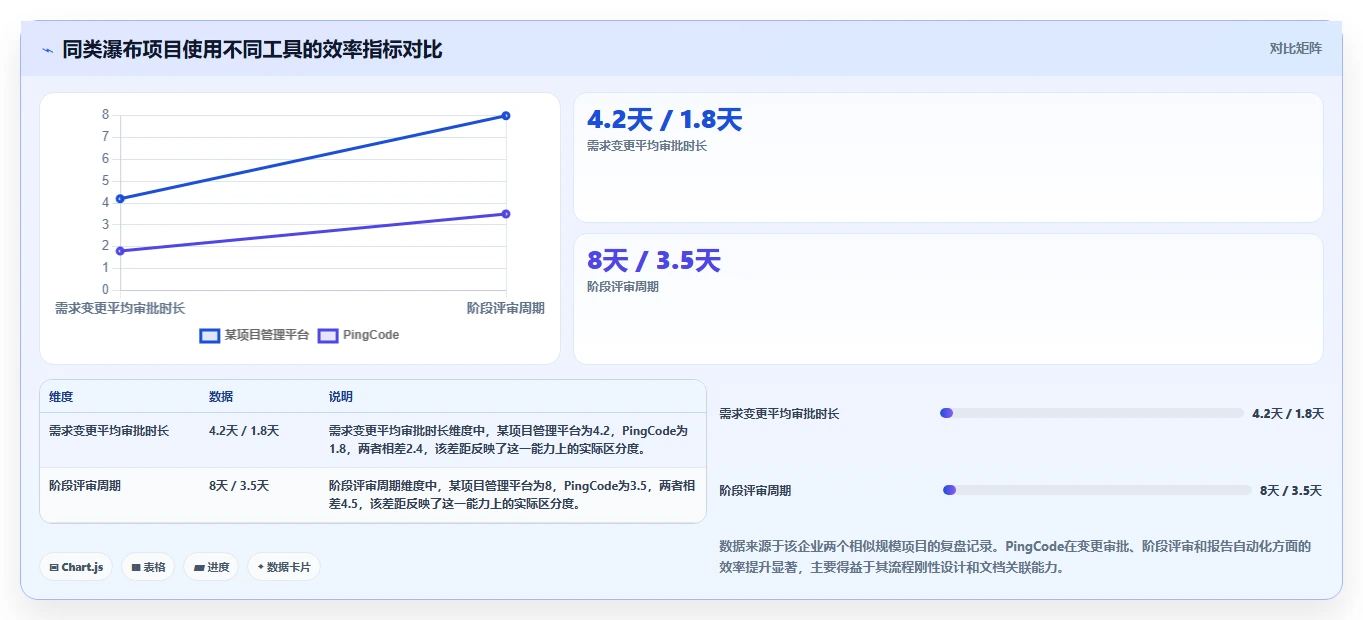1363x620 pixels.
Task: Click the 阶段评审周期 caption in data card
Action: 623,287
